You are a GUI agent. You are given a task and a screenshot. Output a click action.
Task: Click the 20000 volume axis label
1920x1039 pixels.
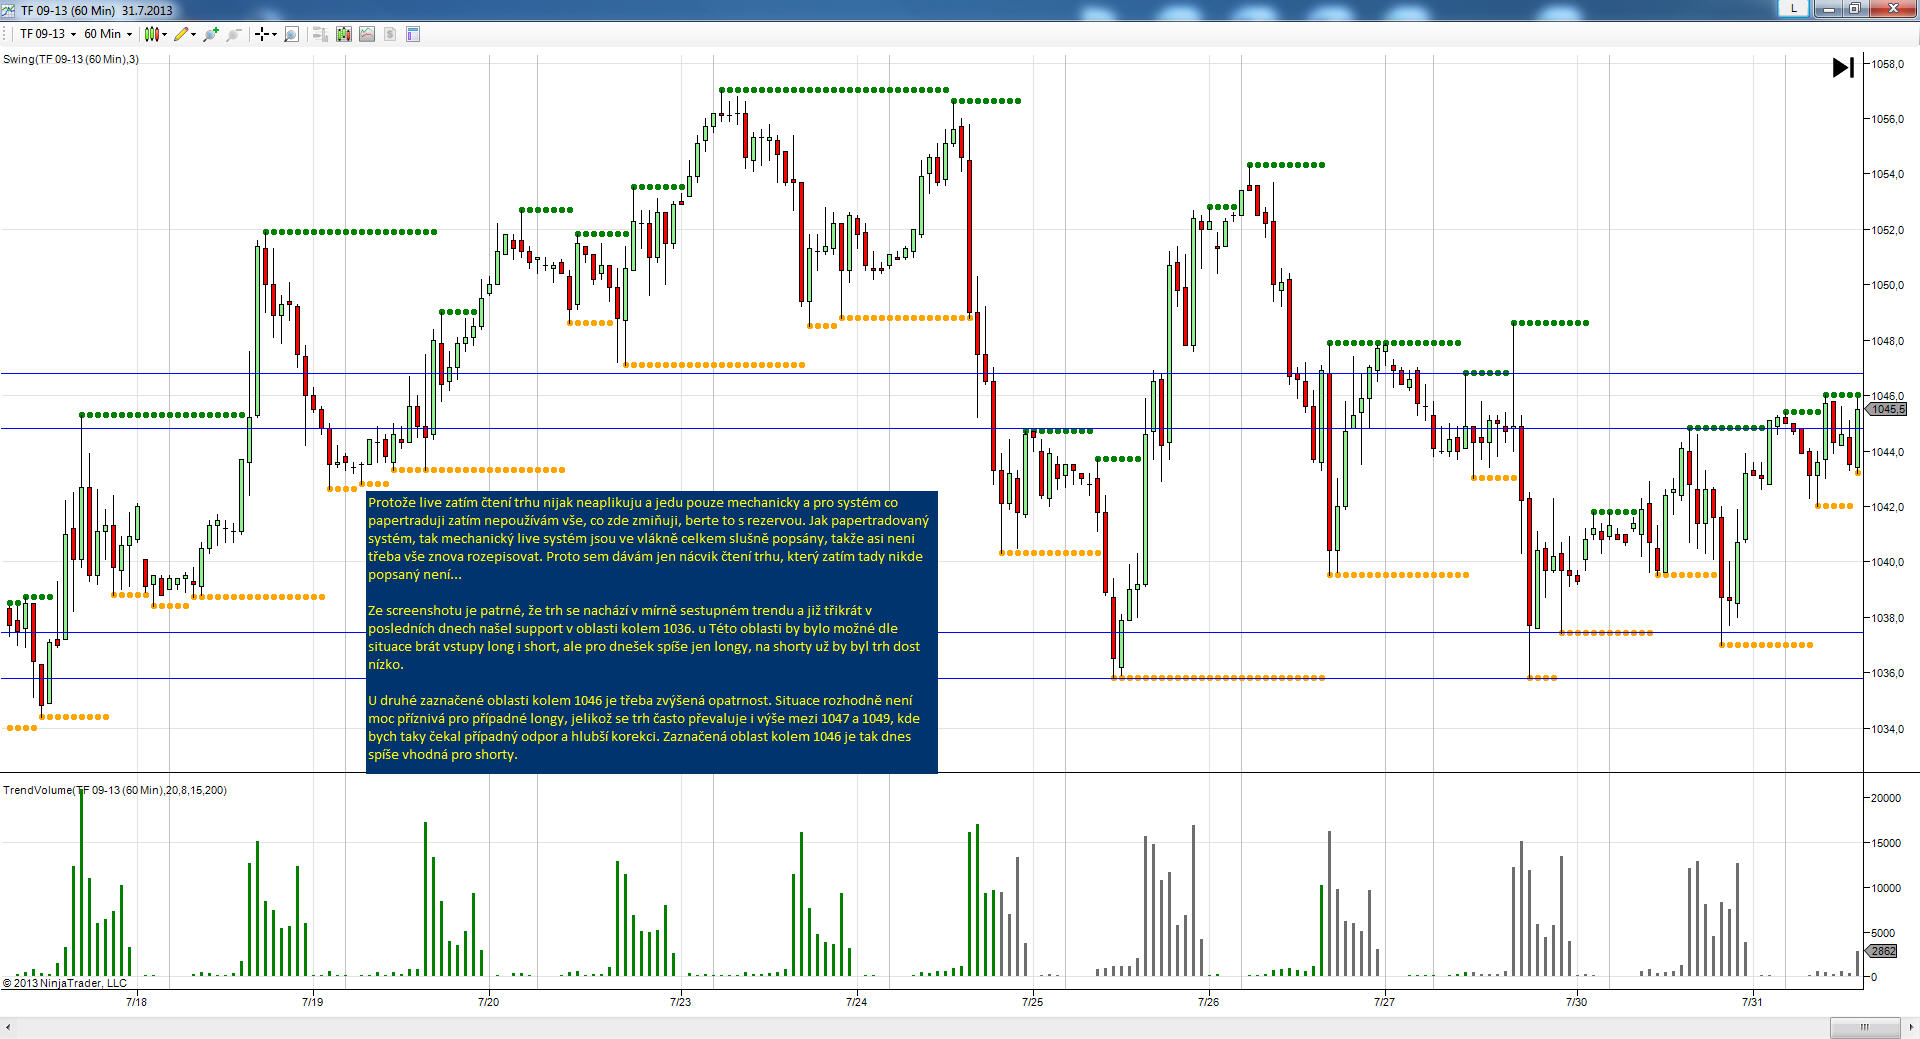point(1886,798)
